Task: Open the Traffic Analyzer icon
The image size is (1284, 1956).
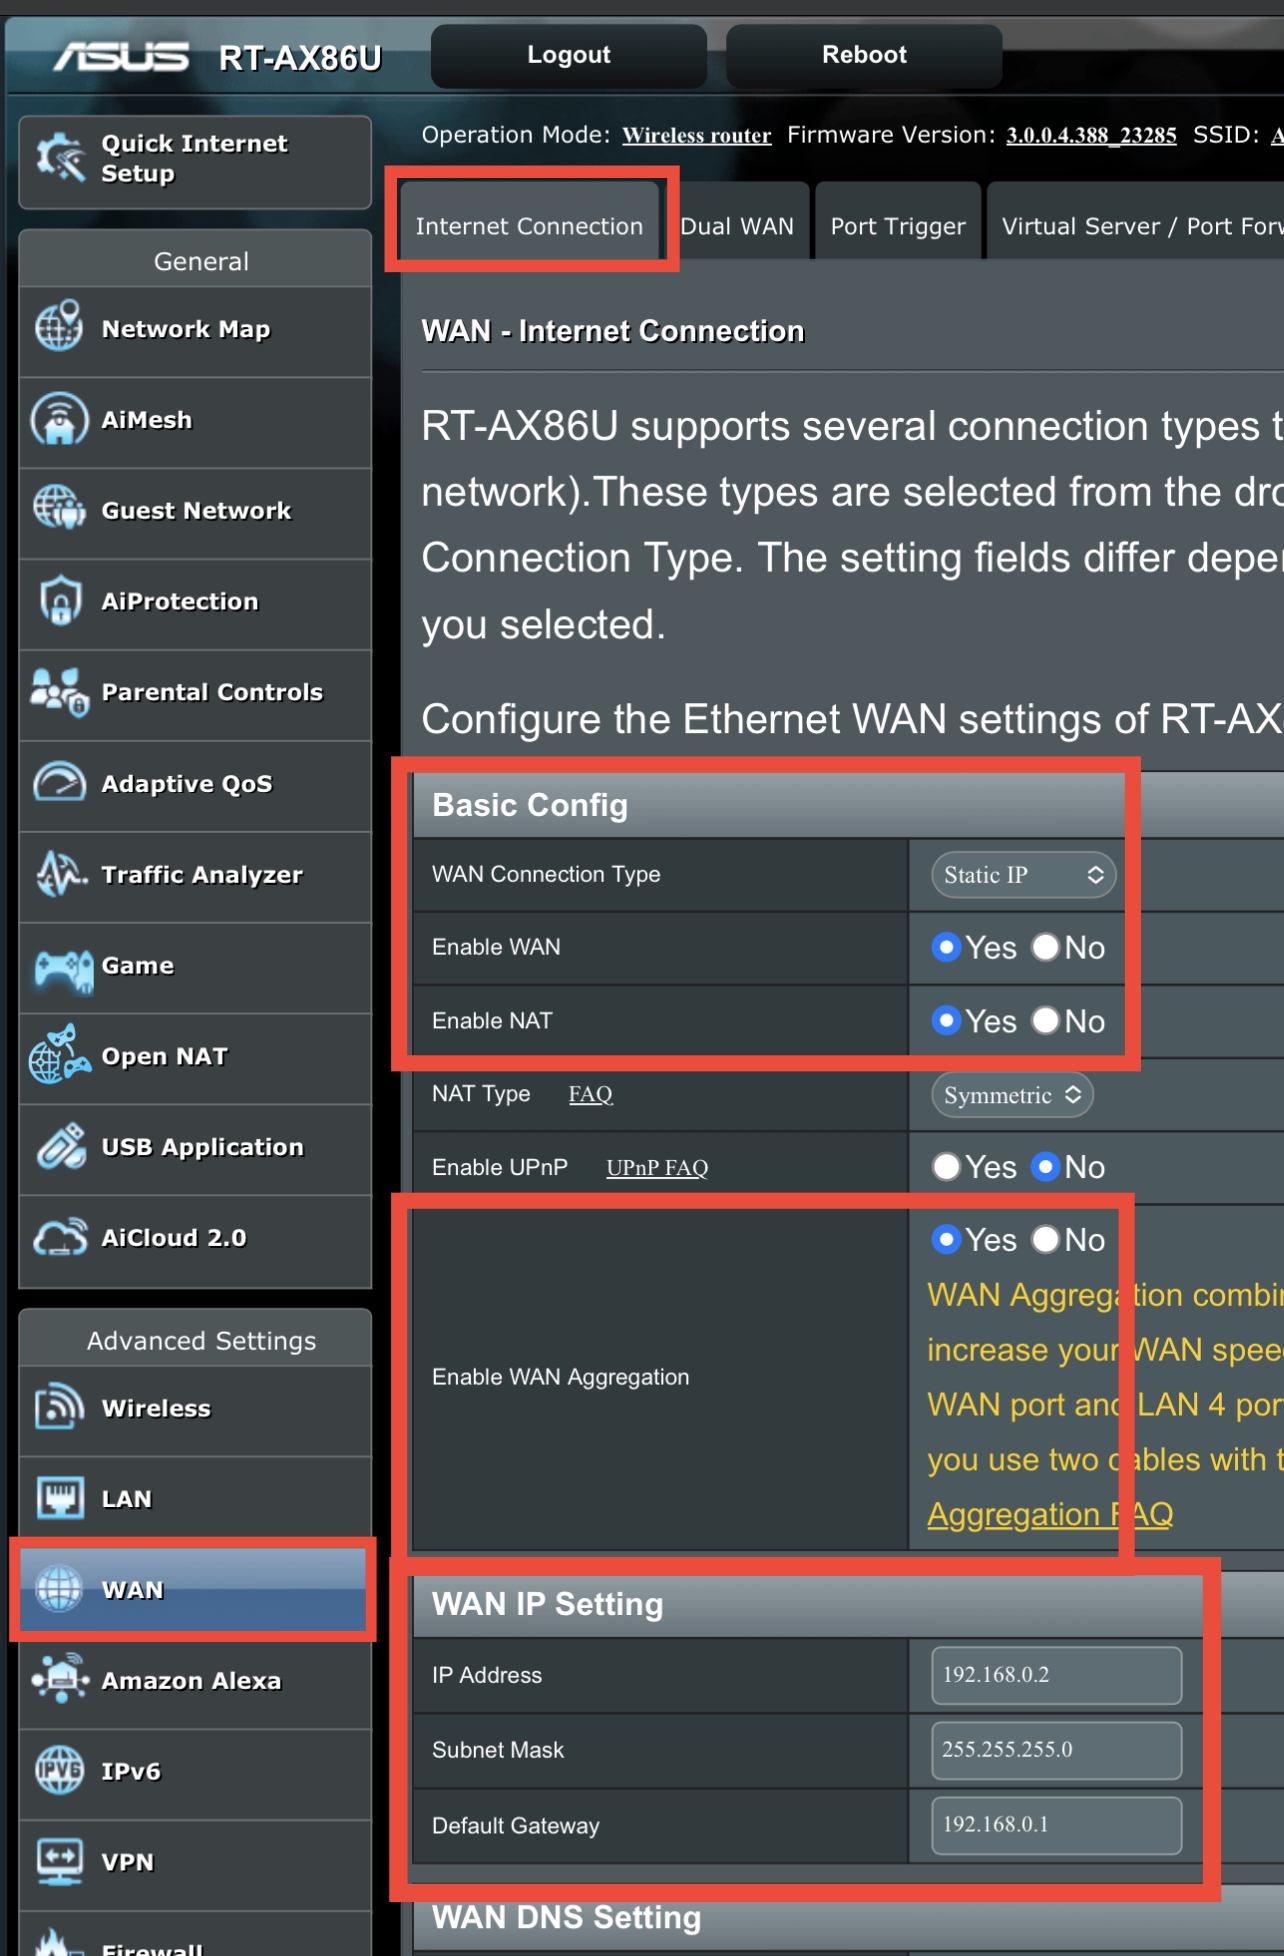Action: [62, 873]
